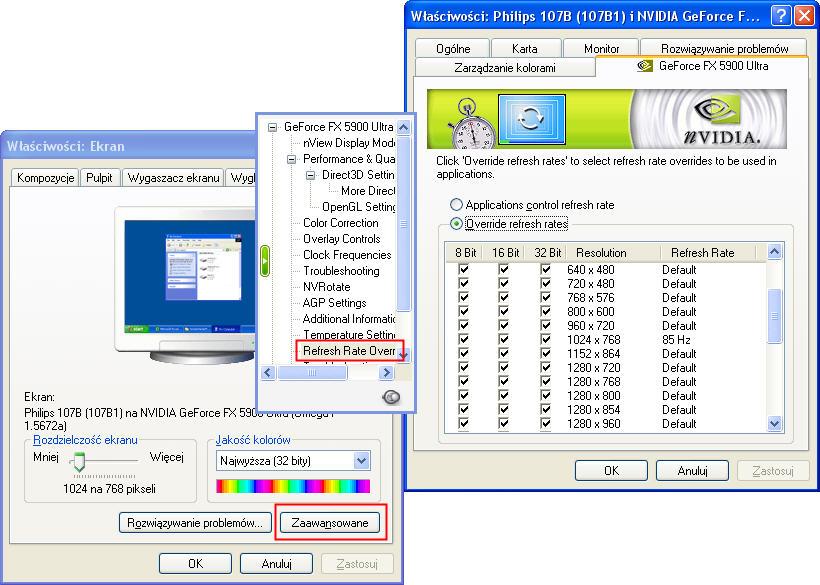
Task: Click the left arrow of the tree's horizontal scrollbar
Action: click(268, 373)
